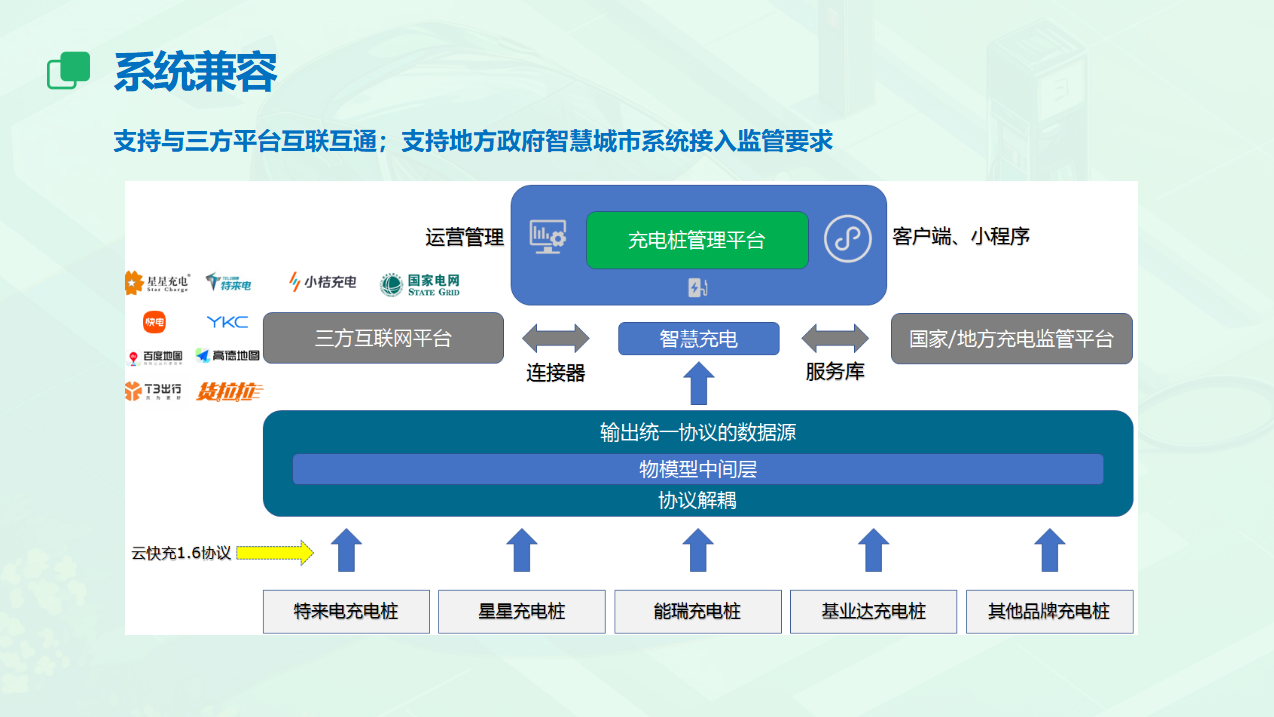The image size is (1274, 717).
Task: Click the 星星充电 Star Charge logo
Action: 157,283
